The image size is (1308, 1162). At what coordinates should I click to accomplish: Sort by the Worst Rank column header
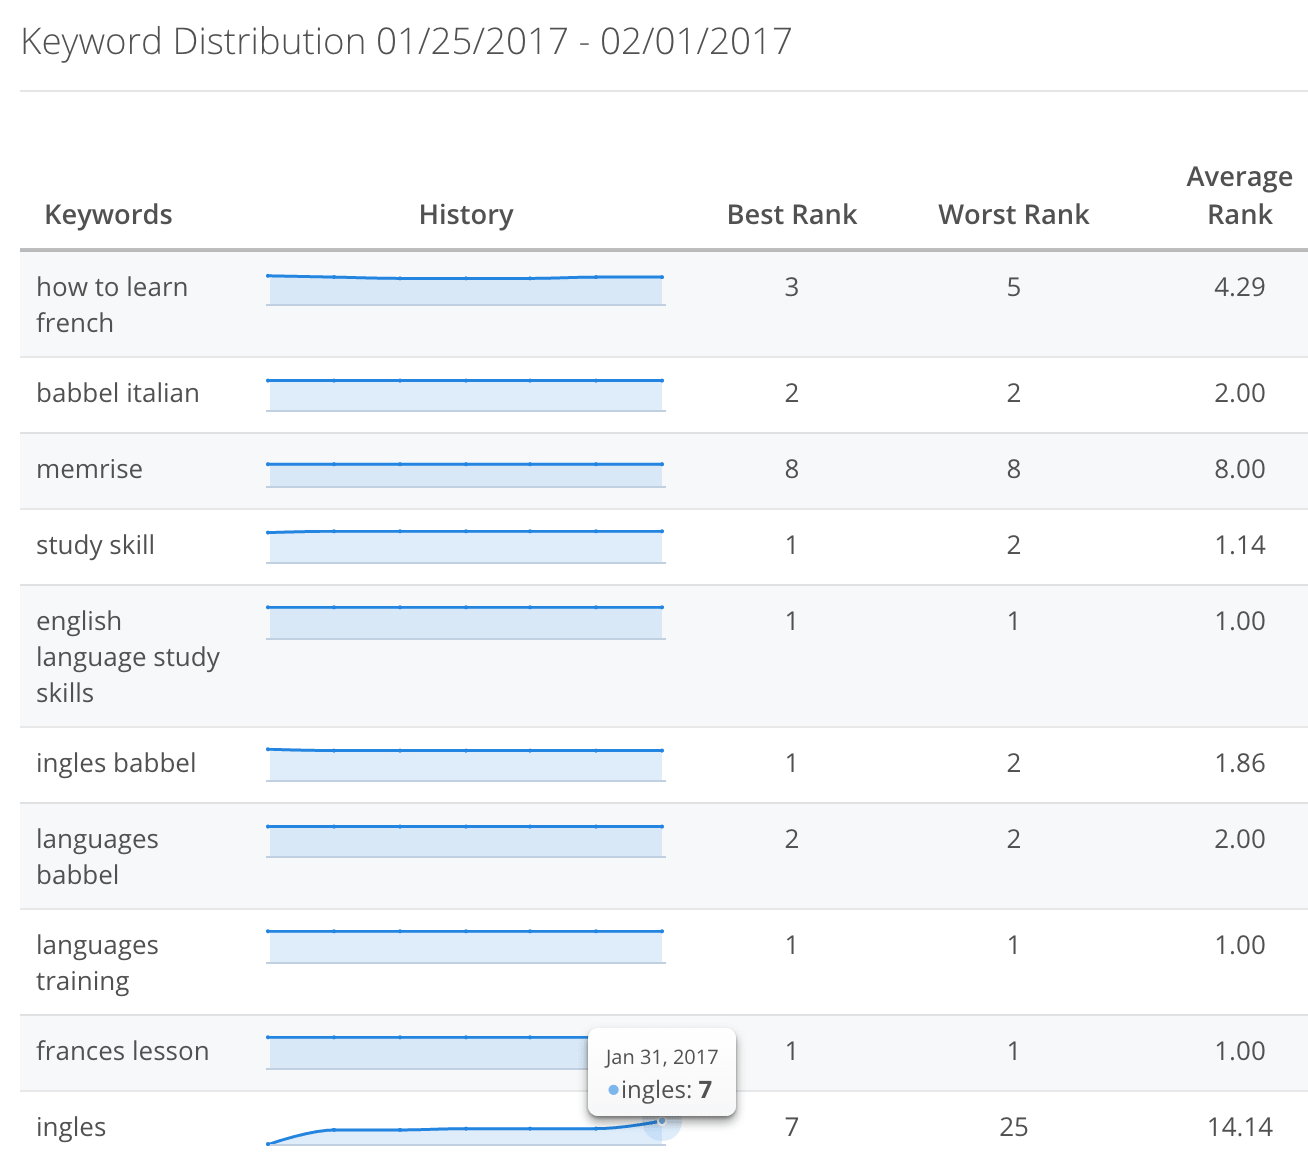point(1014,214)
